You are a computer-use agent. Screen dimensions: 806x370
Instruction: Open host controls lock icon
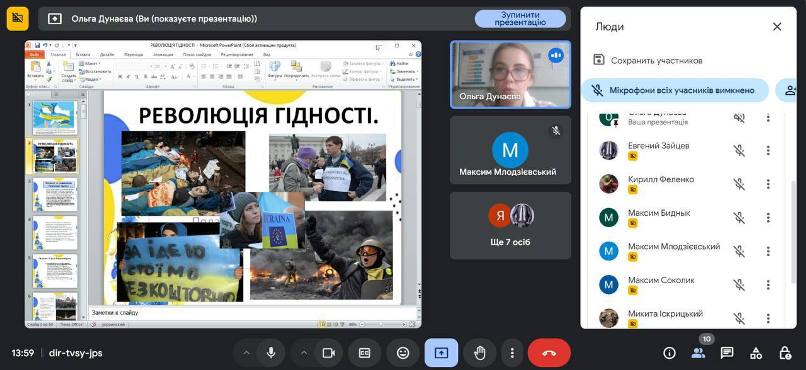click(784, 353)
